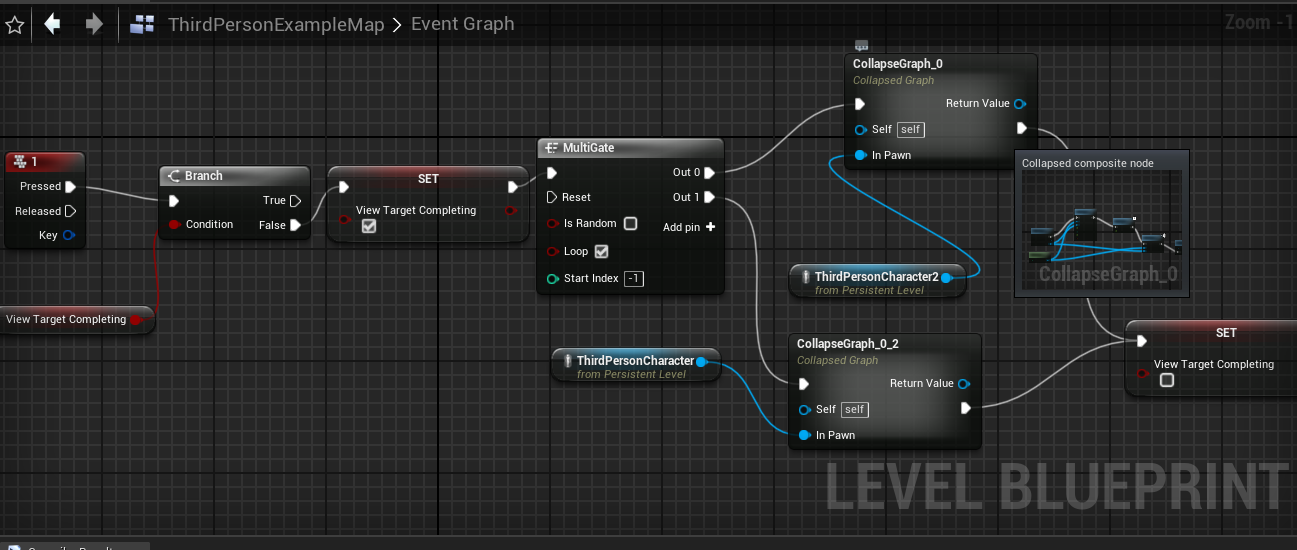Navigate back with the left arrow
1297x550 pixels.
click(x=53, y=24)
